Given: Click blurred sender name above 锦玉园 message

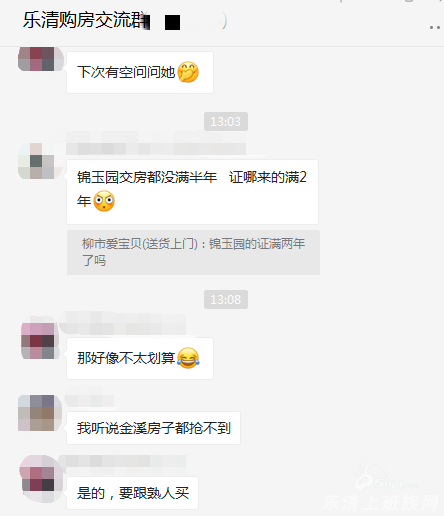Looking at the screenshot, I should tap(156, 144).
